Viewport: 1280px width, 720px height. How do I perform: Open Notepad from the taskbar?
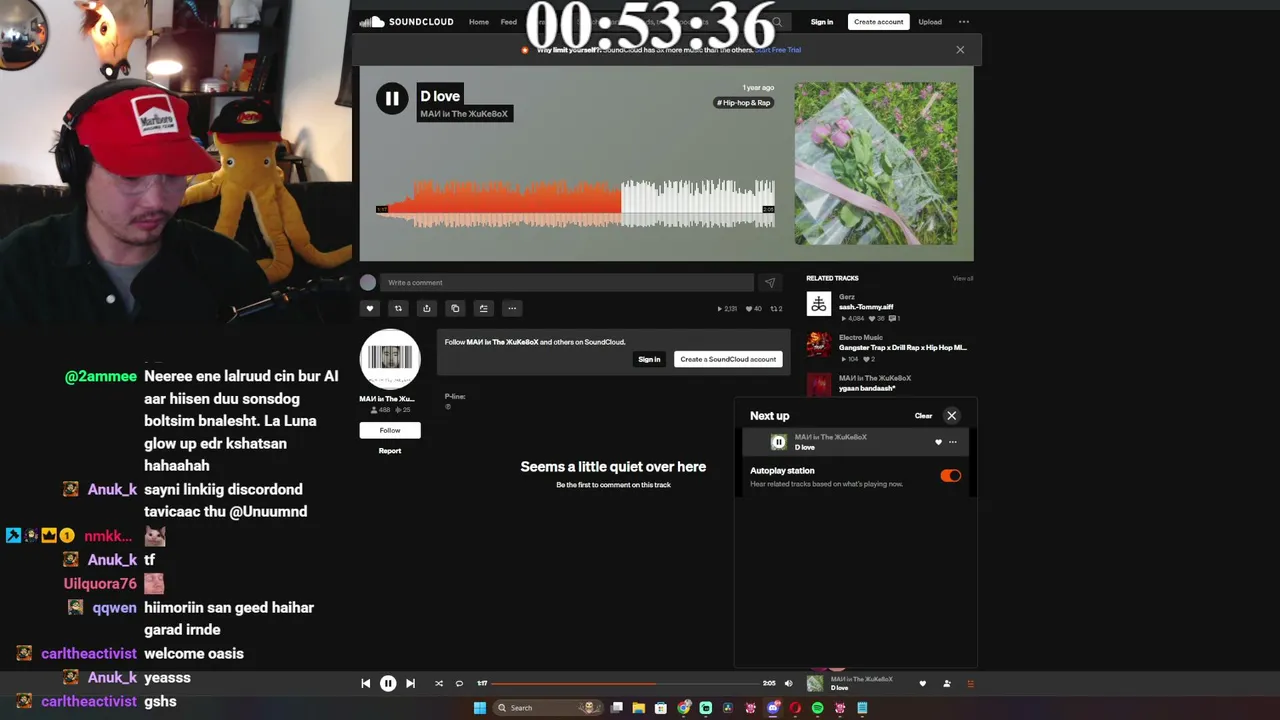862,708
